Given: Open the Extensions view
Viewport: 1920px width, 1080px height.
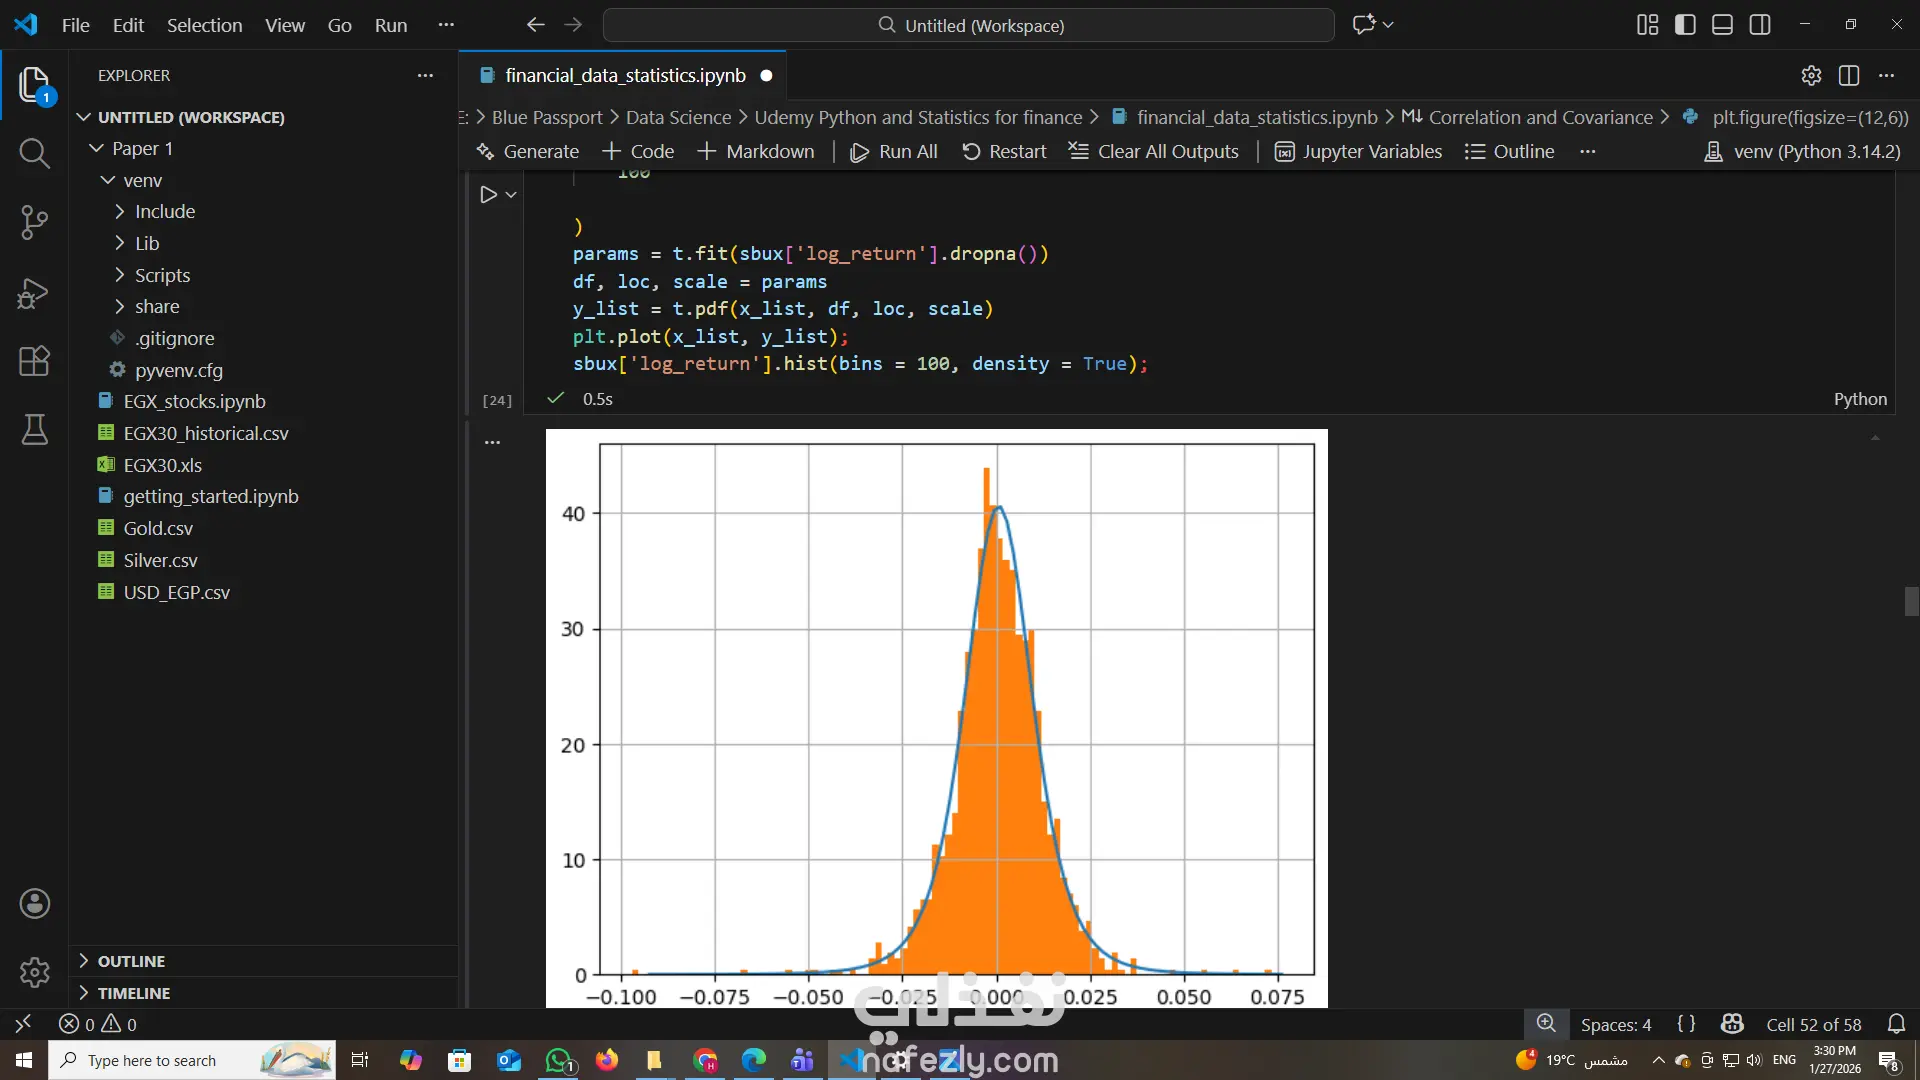Looking at the screenshot, I should pyautogui.click(x=34, y=361).
